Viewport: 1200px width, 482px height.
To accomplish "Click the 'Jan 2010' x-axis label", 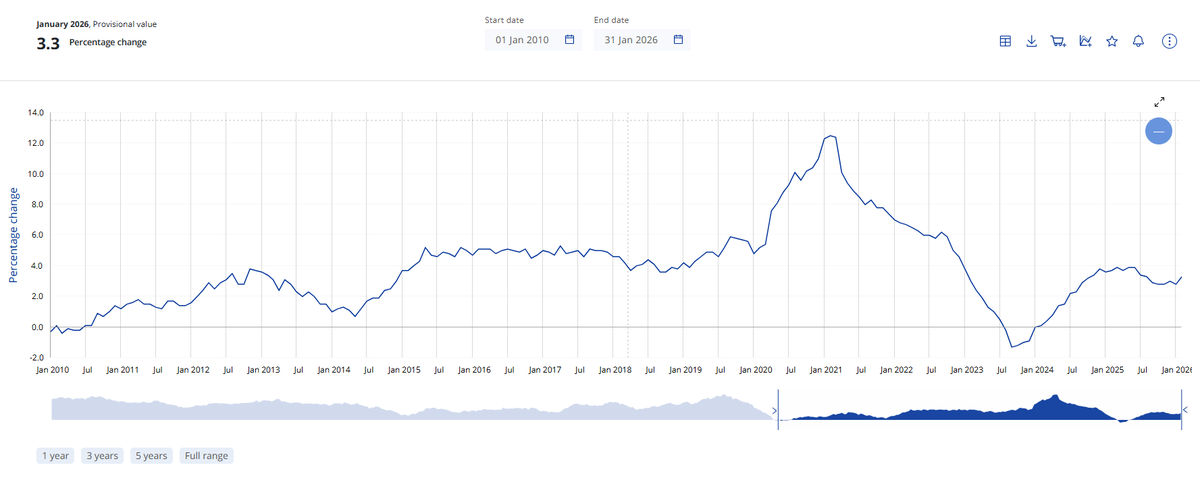I will tap(52, 370).
